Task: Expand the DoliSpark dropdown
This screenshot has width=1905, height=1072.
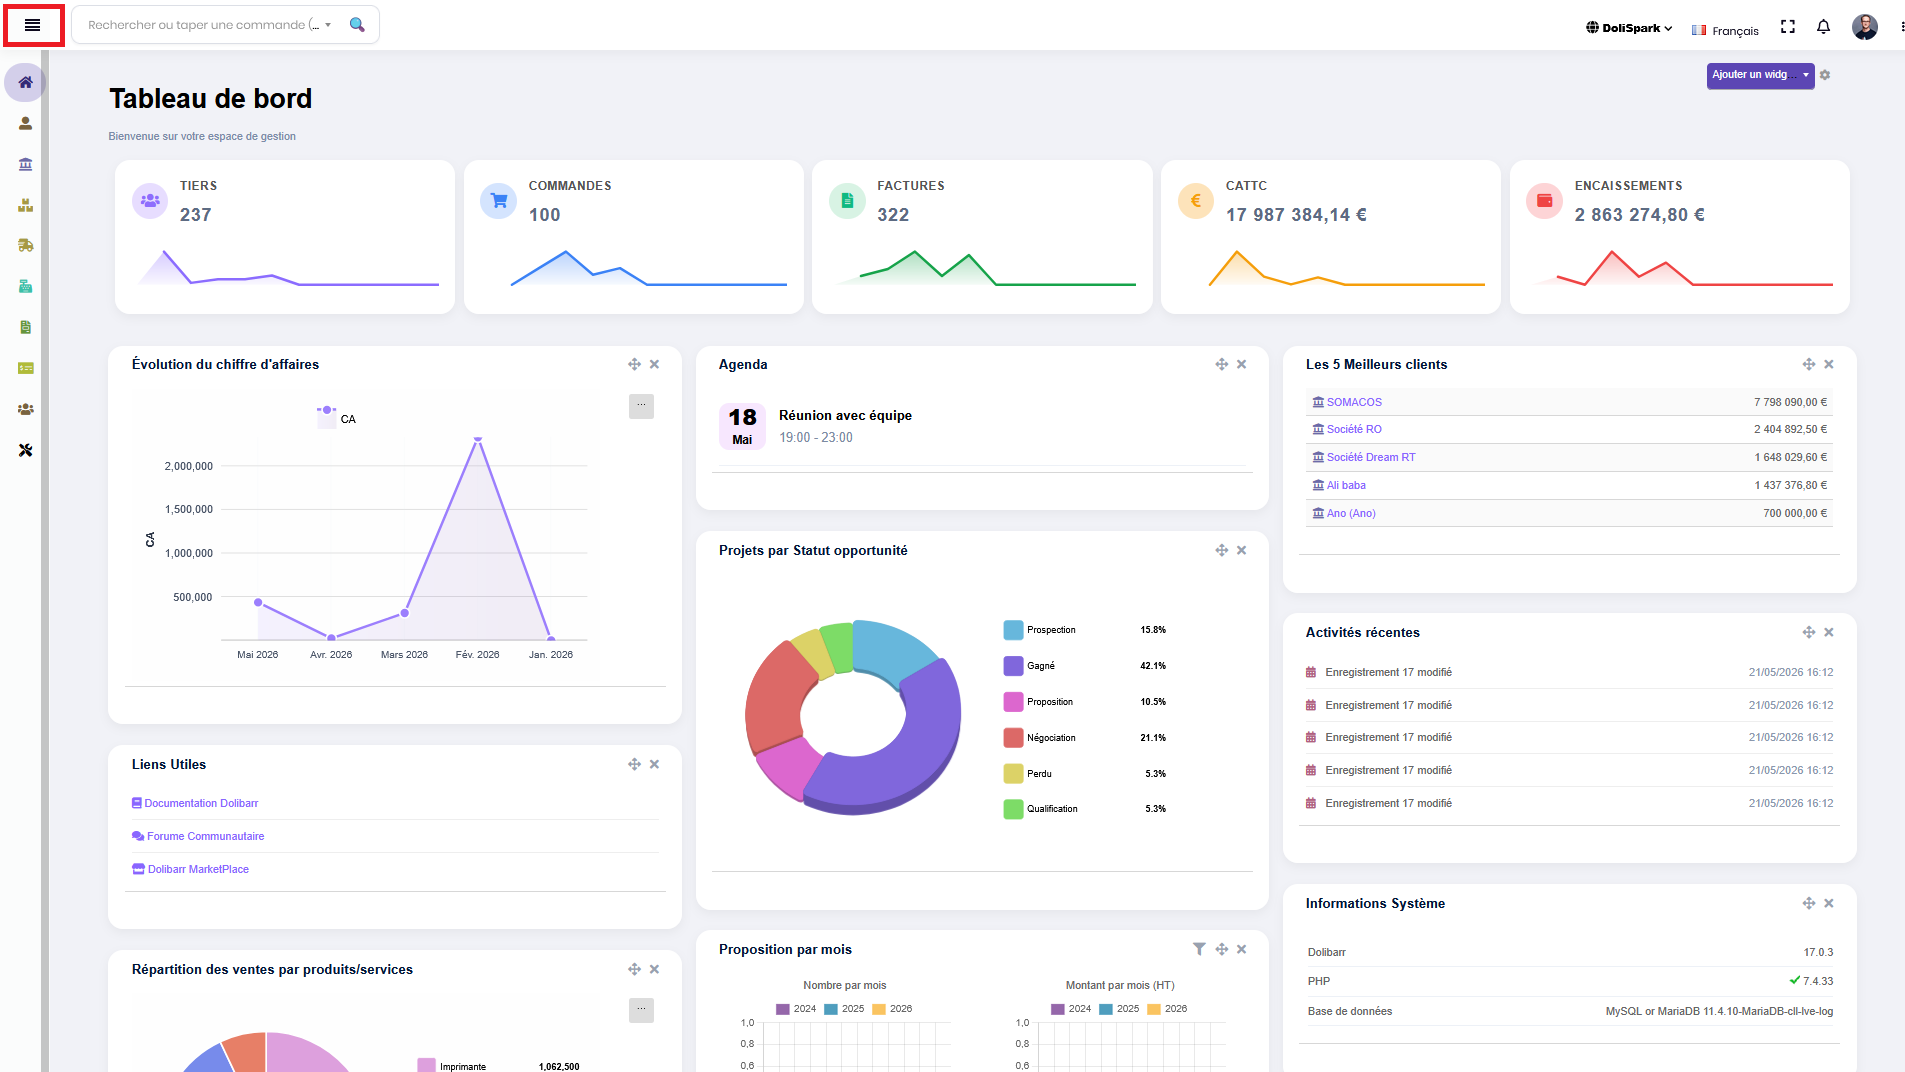Action: click(x=1629, y=28)
